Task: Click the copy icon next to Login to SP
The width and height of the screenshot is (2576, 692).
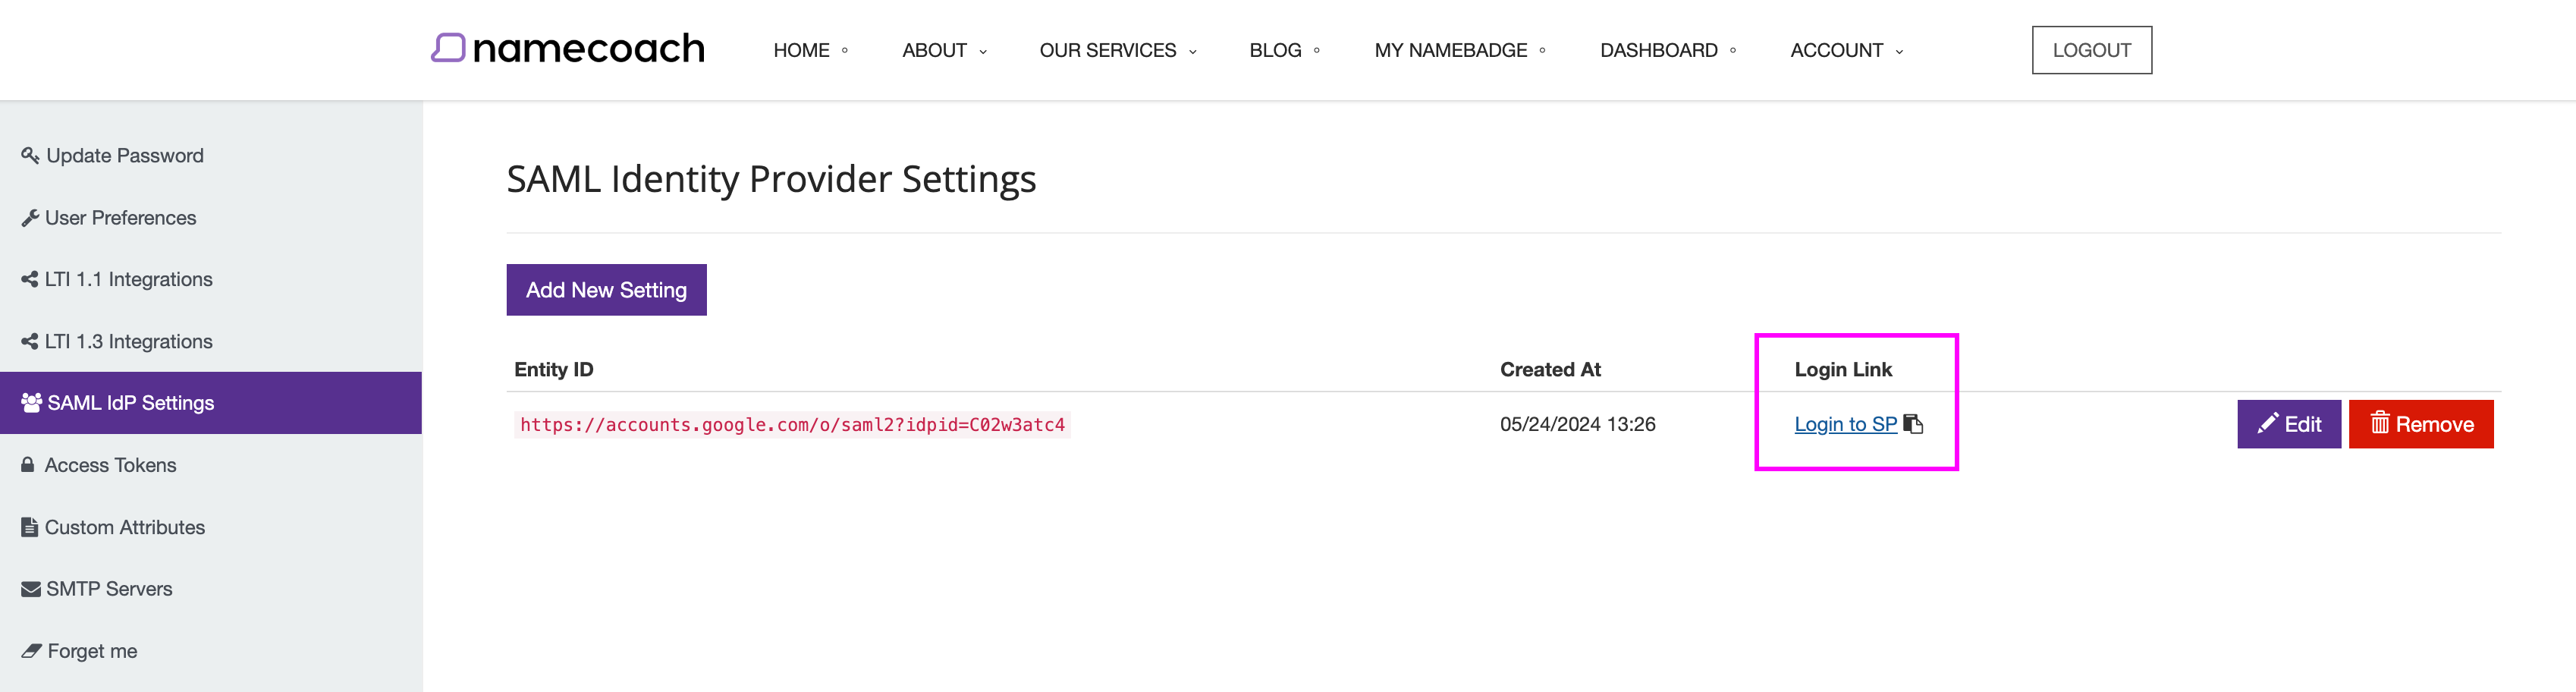Action: [x=1914, y=424]
